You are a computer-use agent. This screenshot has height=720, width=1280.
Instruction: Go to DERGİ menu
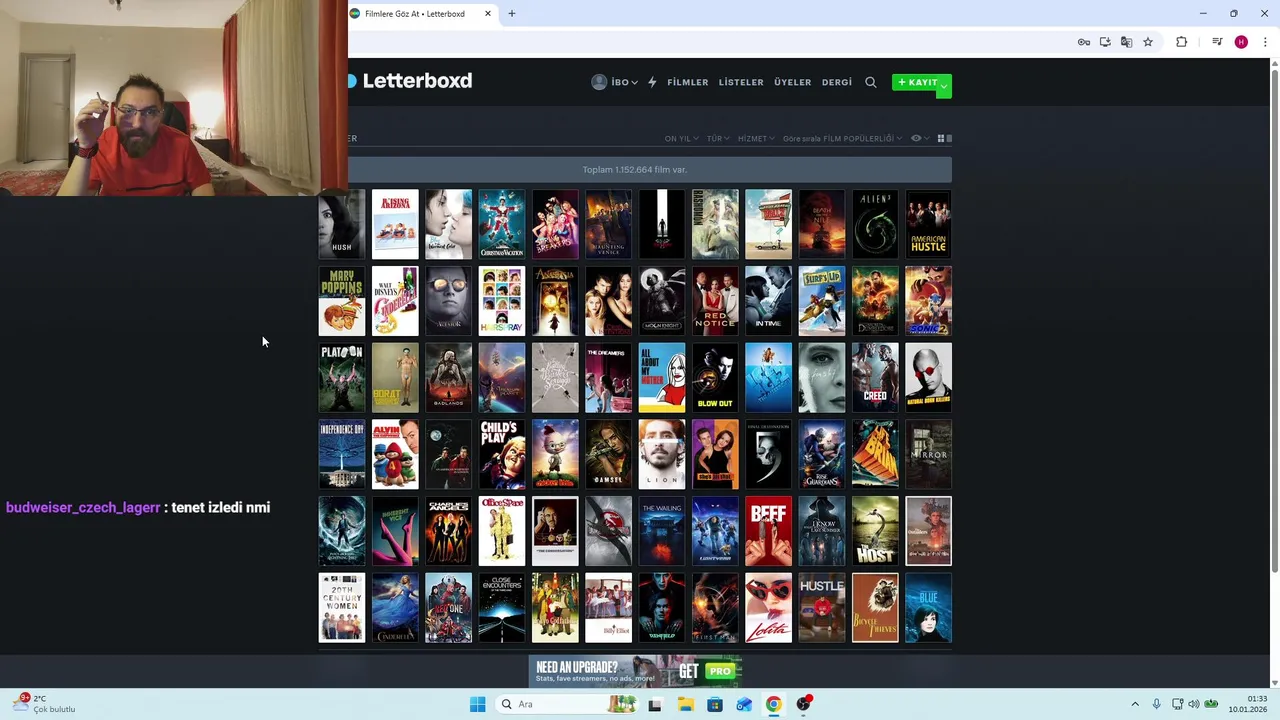pyautogui.click(x=837, y=82)
